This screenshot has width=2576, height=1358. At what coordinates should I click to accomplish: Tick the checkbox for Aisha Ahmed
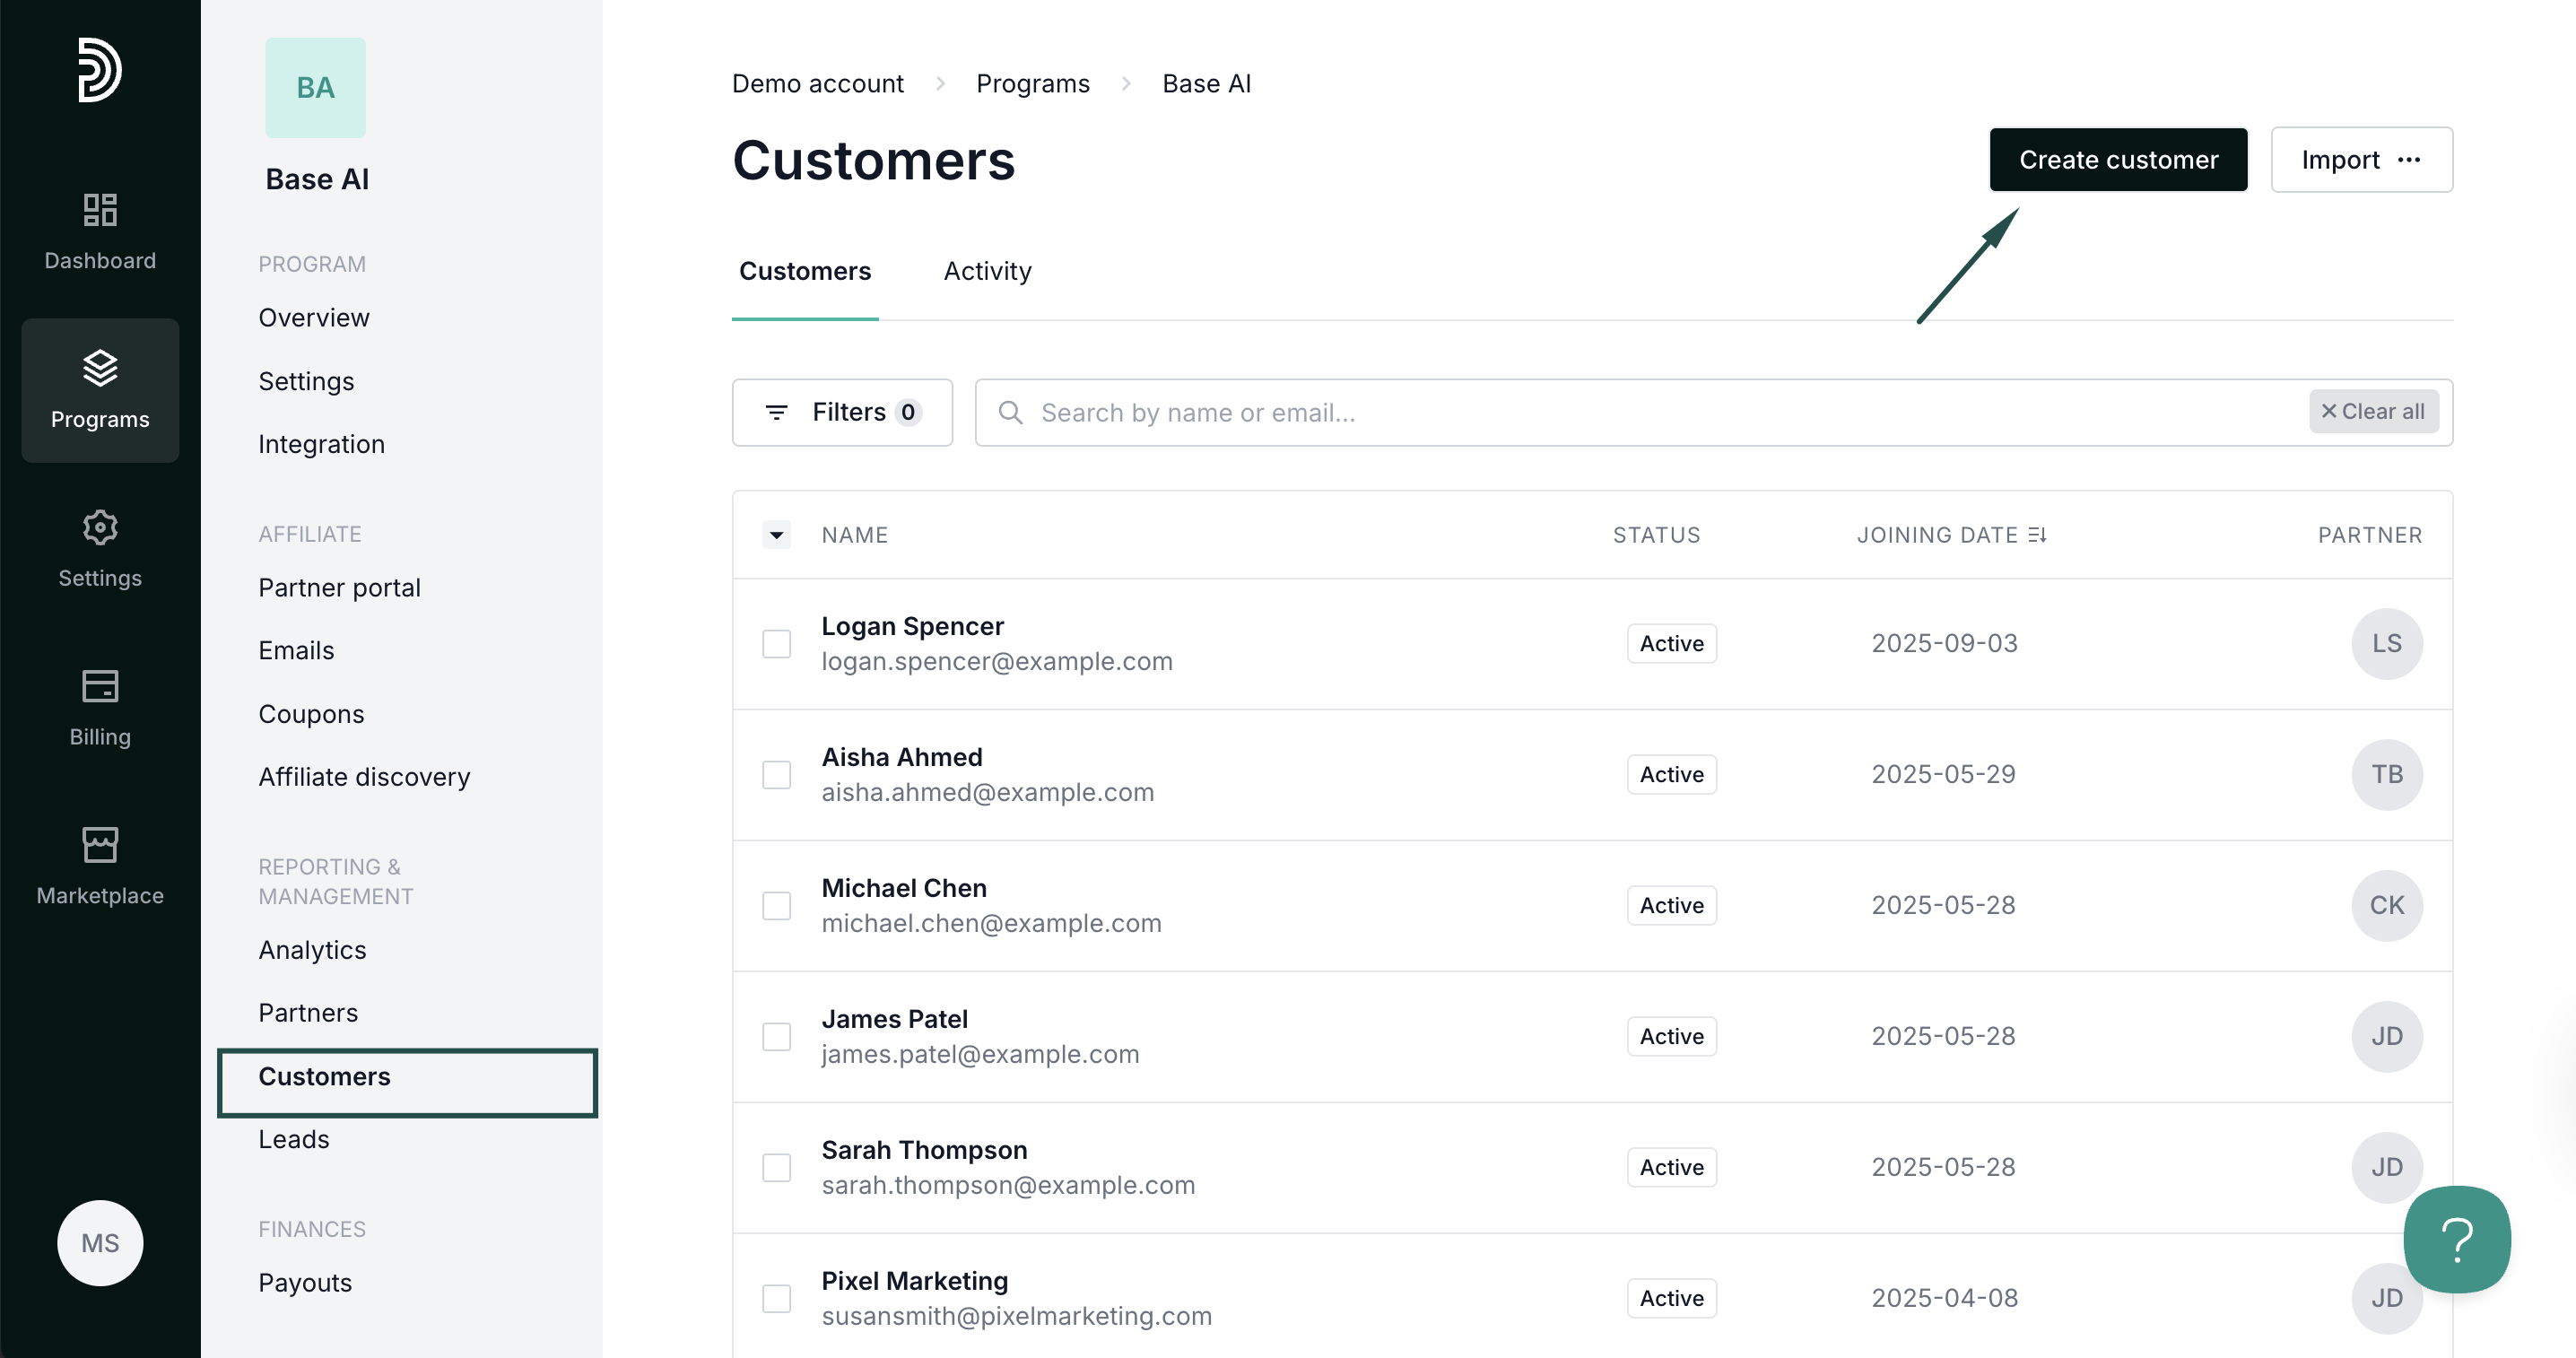(x=776, y=775)
